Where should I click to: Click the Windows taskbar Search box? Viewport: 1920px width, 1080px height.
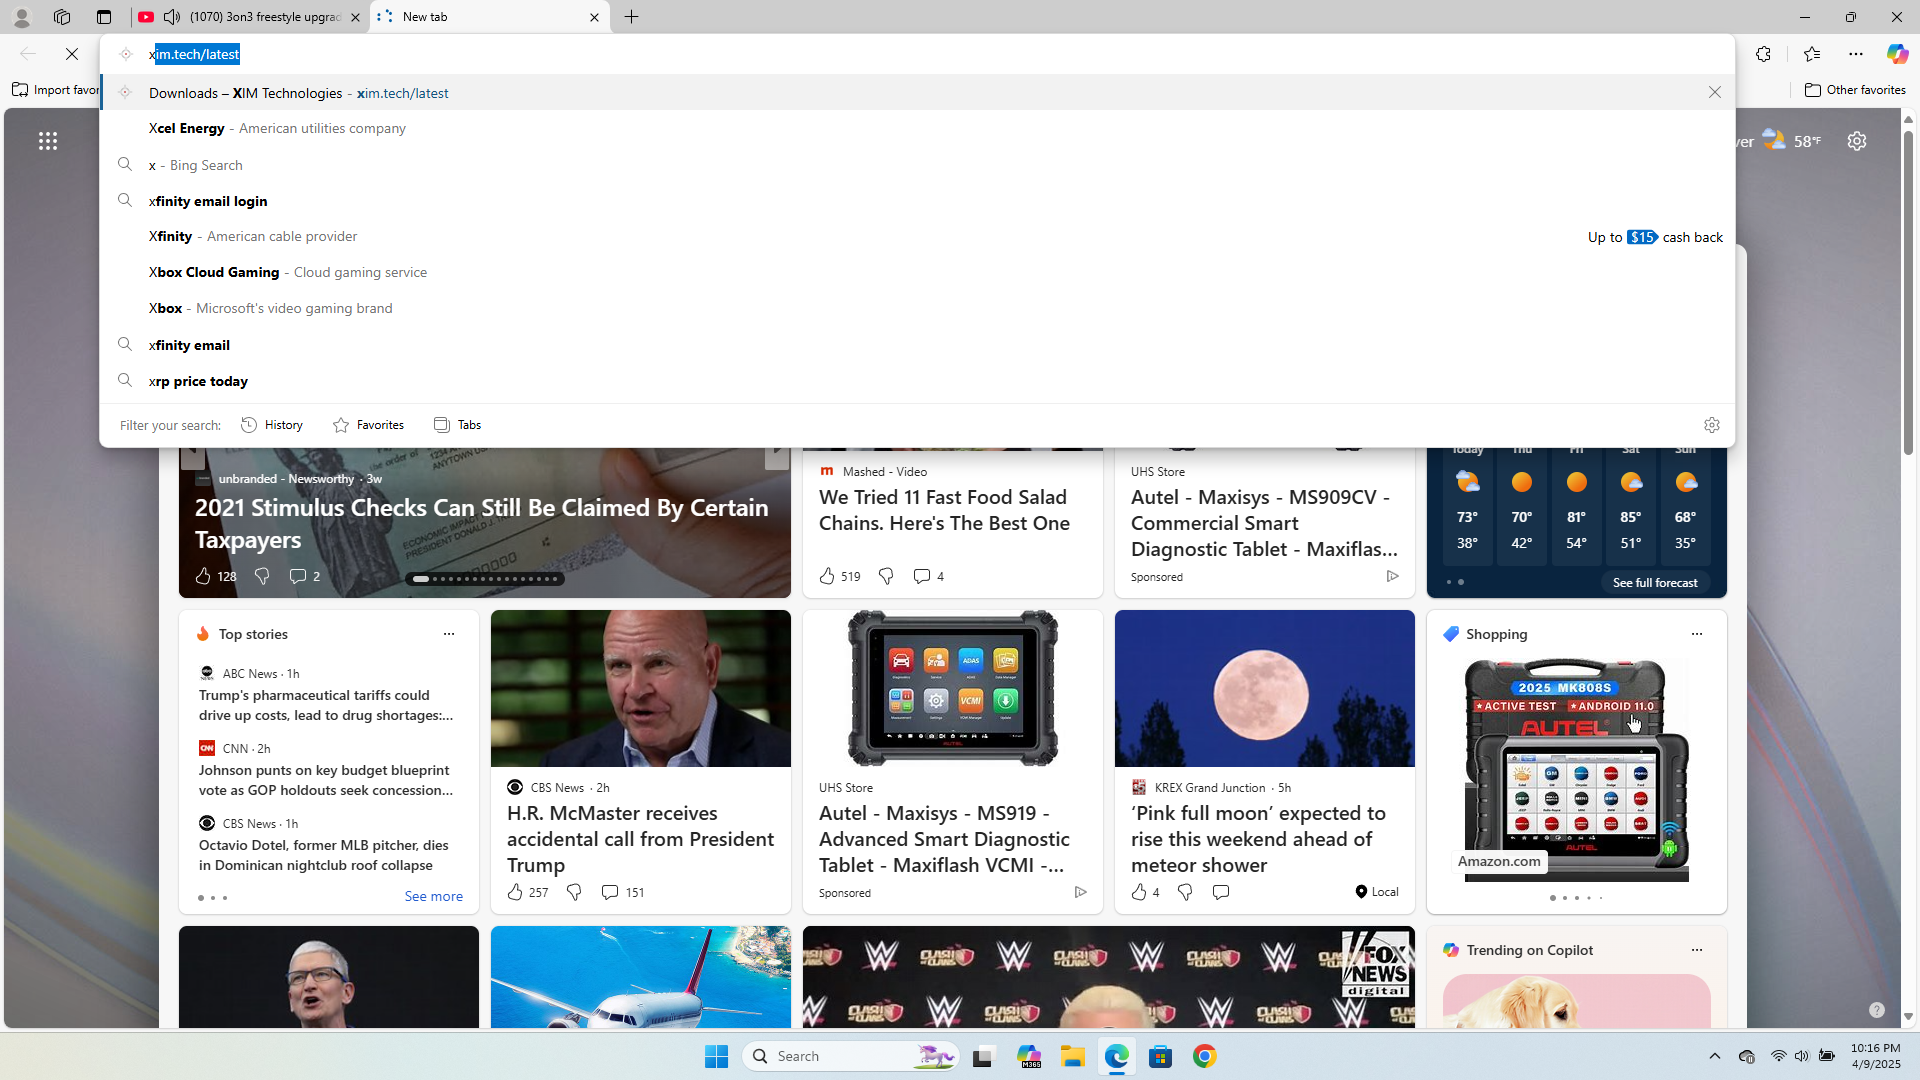coord(851,1056)
